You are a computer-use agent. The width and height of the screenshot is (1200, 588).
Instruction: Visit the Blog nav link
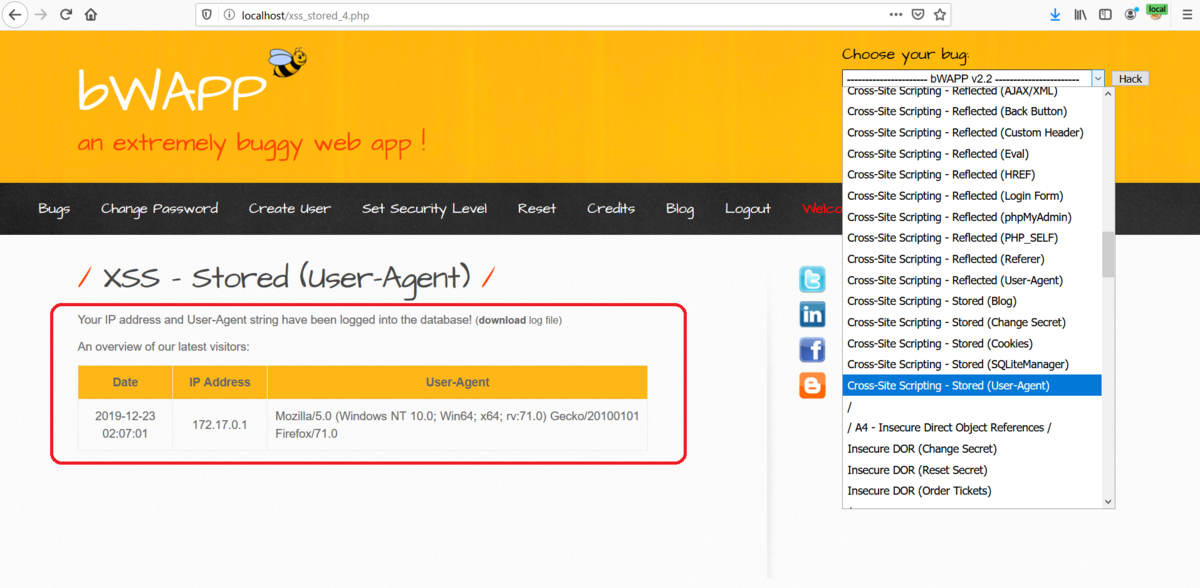pos(680,208)
